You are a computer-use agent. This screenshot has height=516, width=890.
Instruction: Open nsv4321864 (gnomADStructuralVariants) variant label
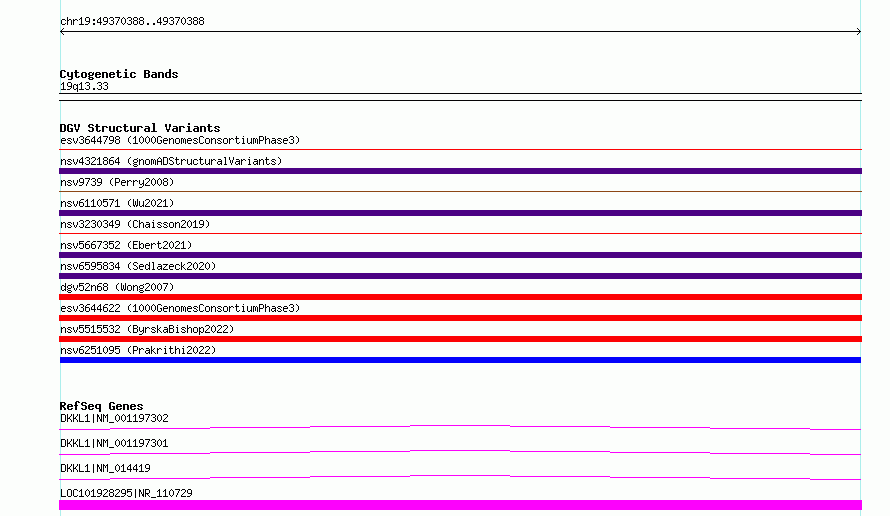pos(171,161)
